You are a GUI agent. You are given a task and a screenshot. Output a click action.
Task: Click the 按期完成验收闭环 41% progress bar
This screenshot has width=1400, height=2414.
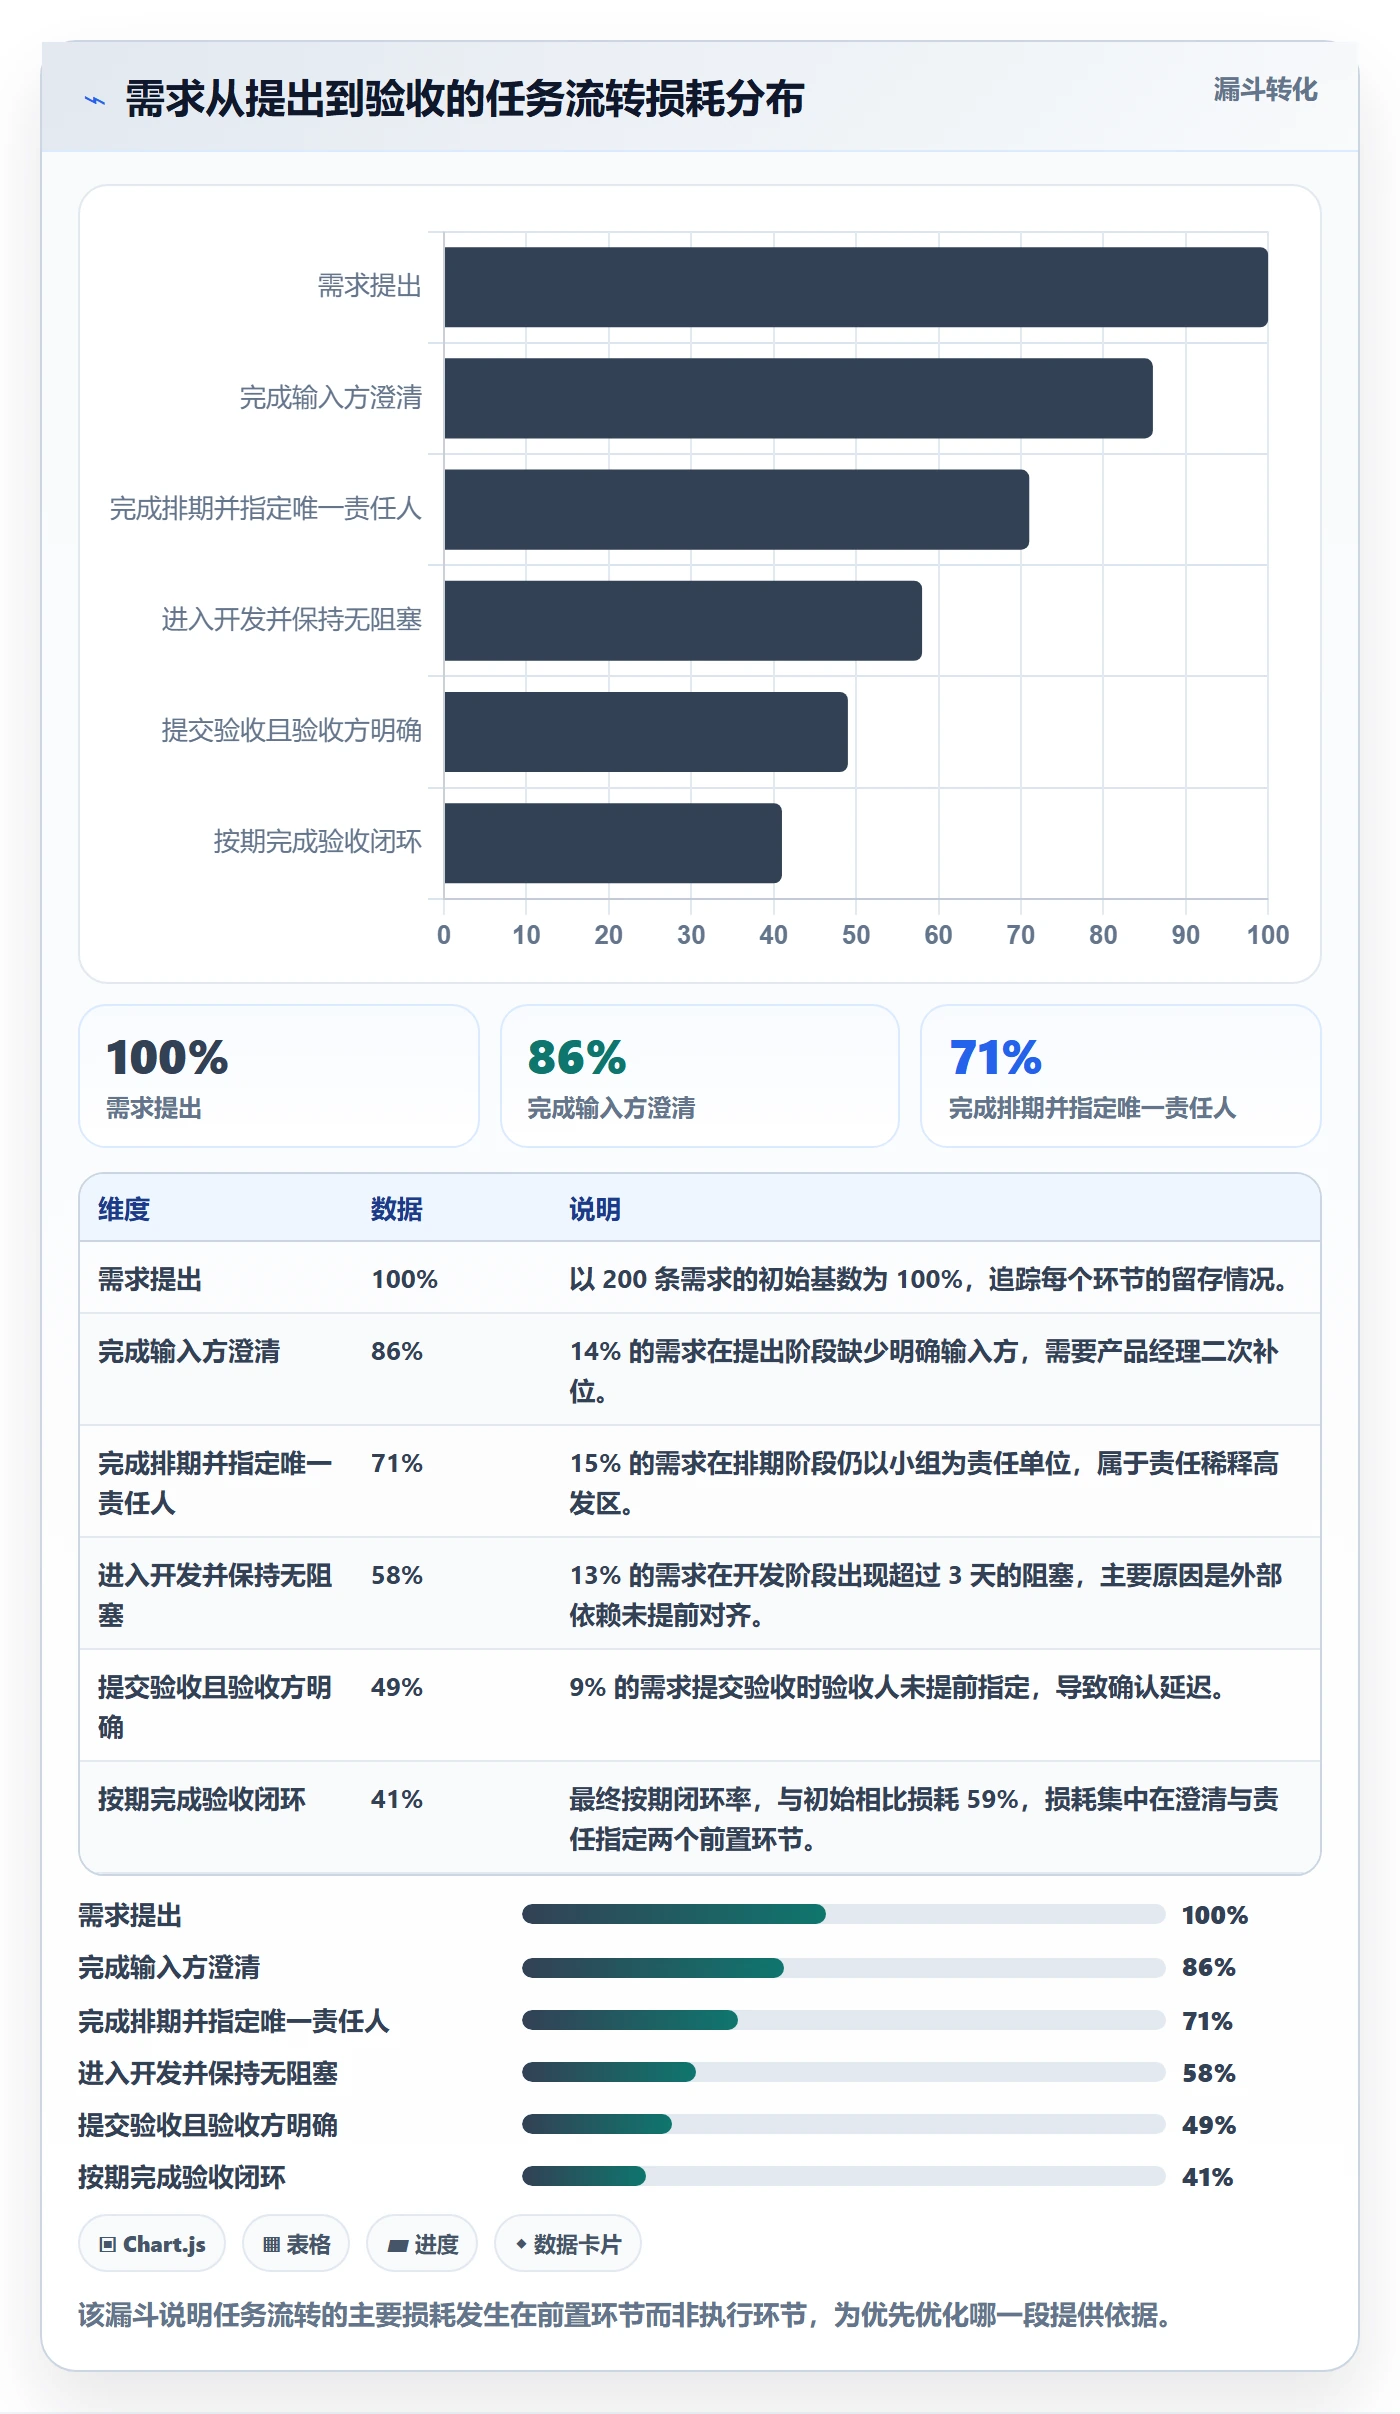coord(843,2176)
